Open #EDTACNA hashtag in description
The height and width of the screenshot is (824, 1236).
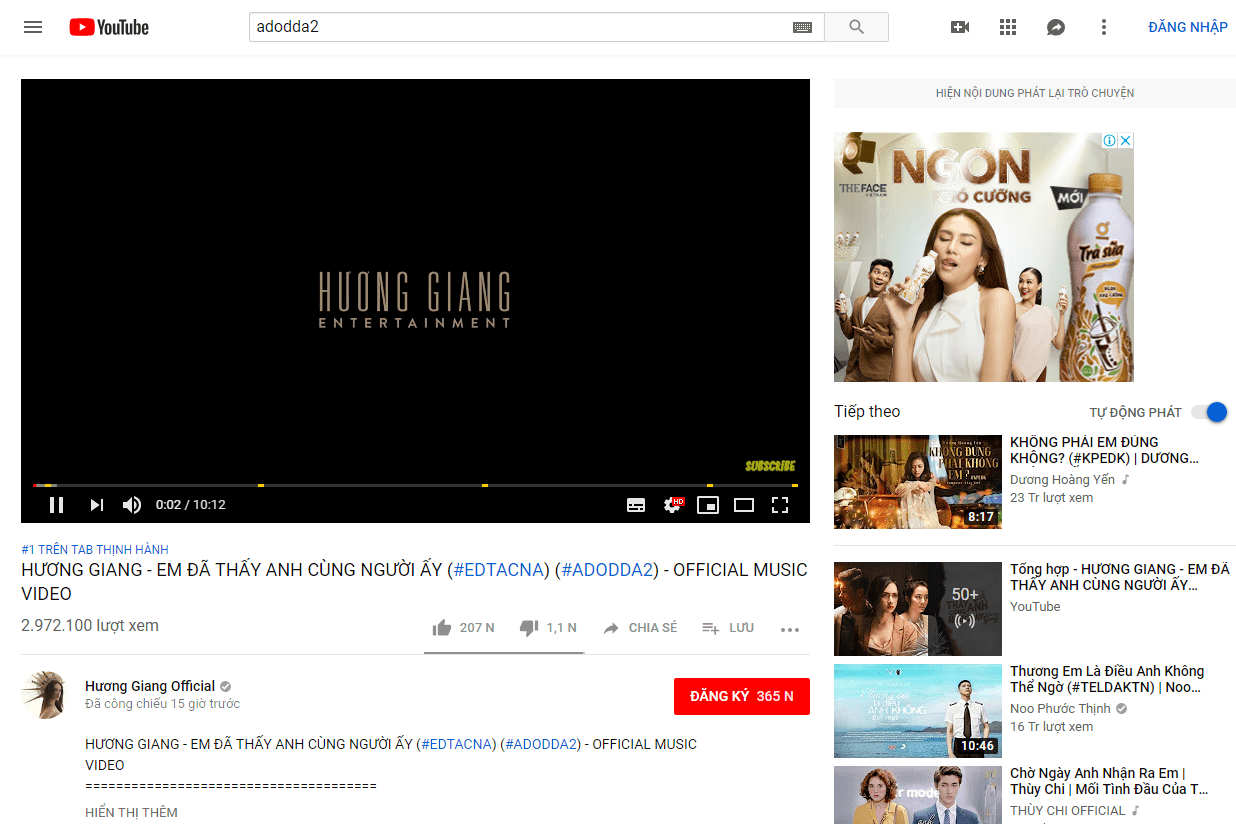point(458,744)
